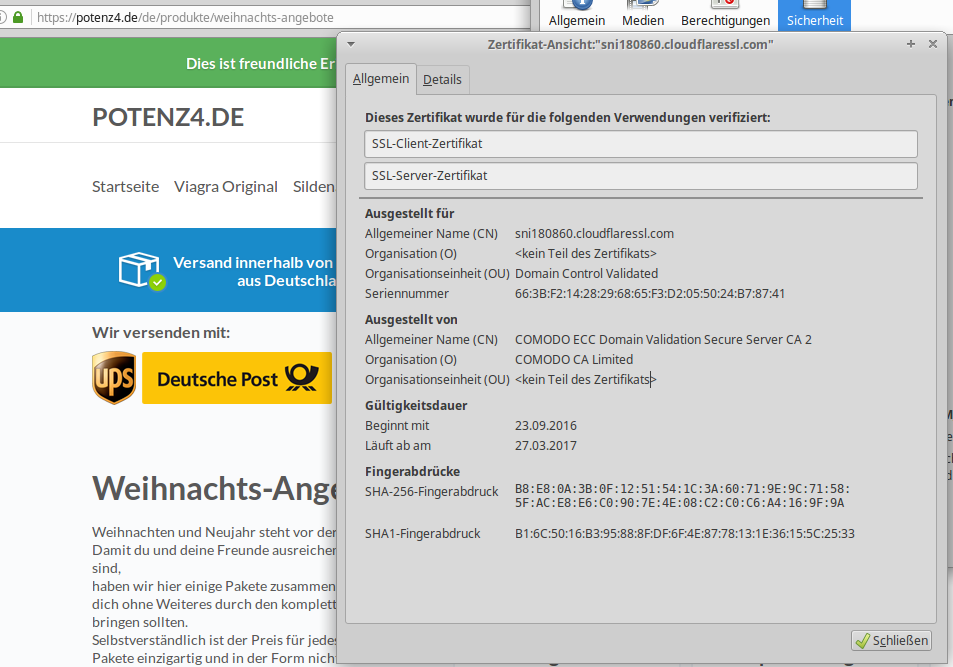Viewport: 953px width, 667px height.
Task: Click the Deutsche Post logo banner
Action: click(x=237, y=378)
